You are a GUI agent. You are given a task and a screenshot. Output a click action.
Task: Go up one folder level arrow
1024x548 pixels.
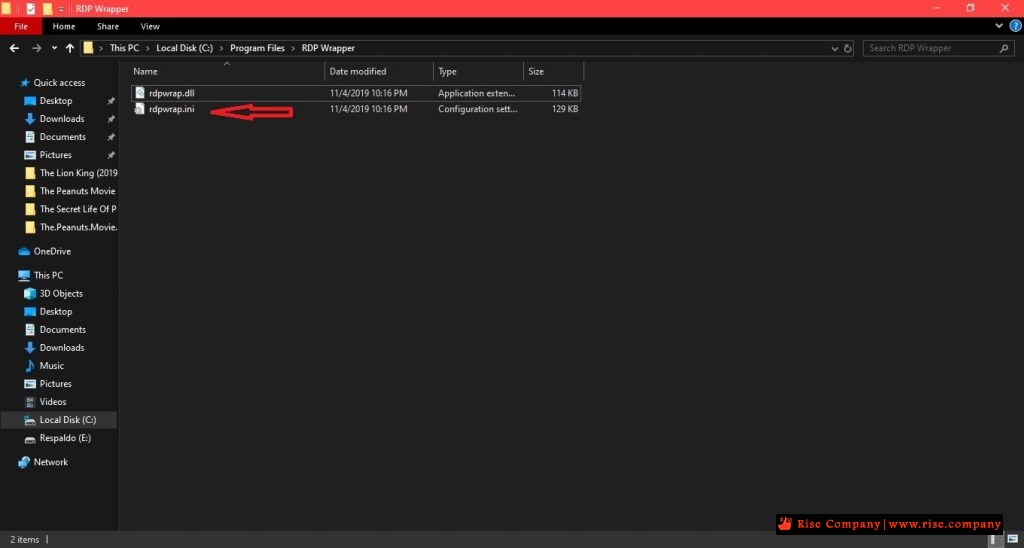(x=70, y=48)
